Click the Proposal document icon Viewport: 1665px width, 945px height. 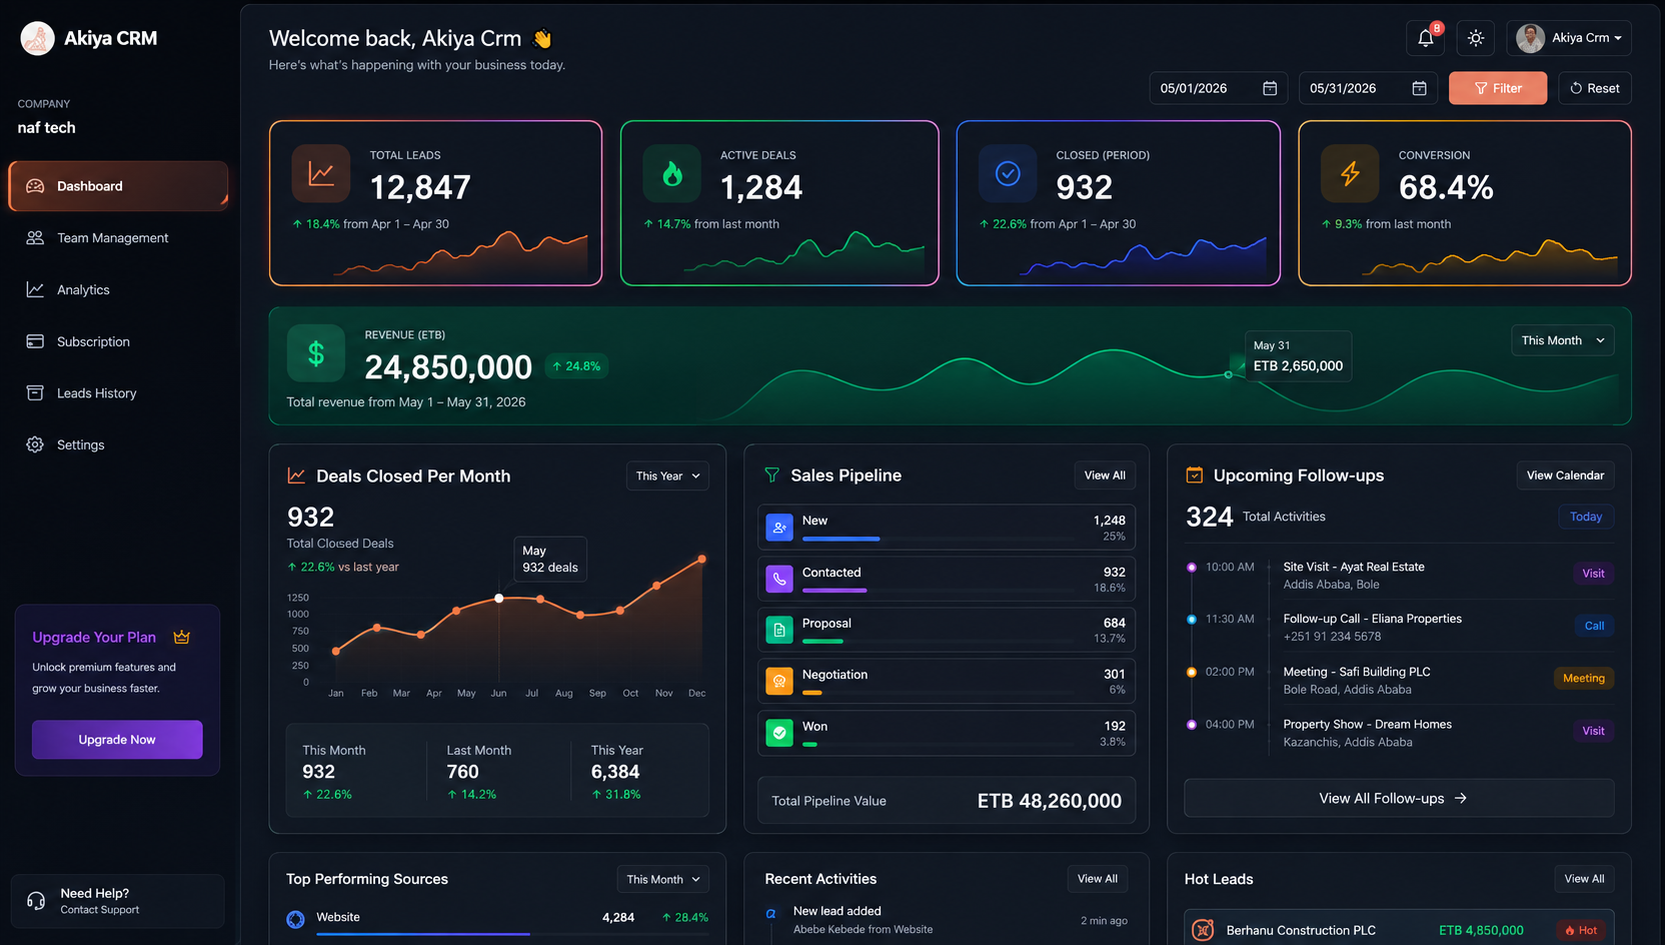pos(779,630)
